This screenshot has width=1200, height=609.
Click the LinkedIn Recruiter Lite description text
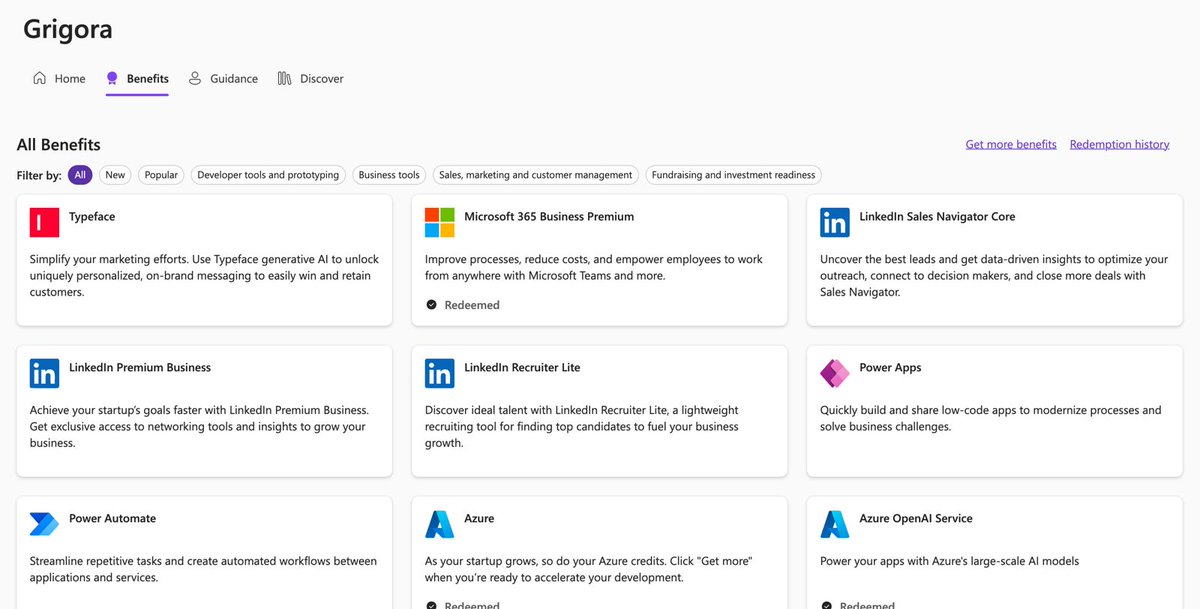click(582, 426)
